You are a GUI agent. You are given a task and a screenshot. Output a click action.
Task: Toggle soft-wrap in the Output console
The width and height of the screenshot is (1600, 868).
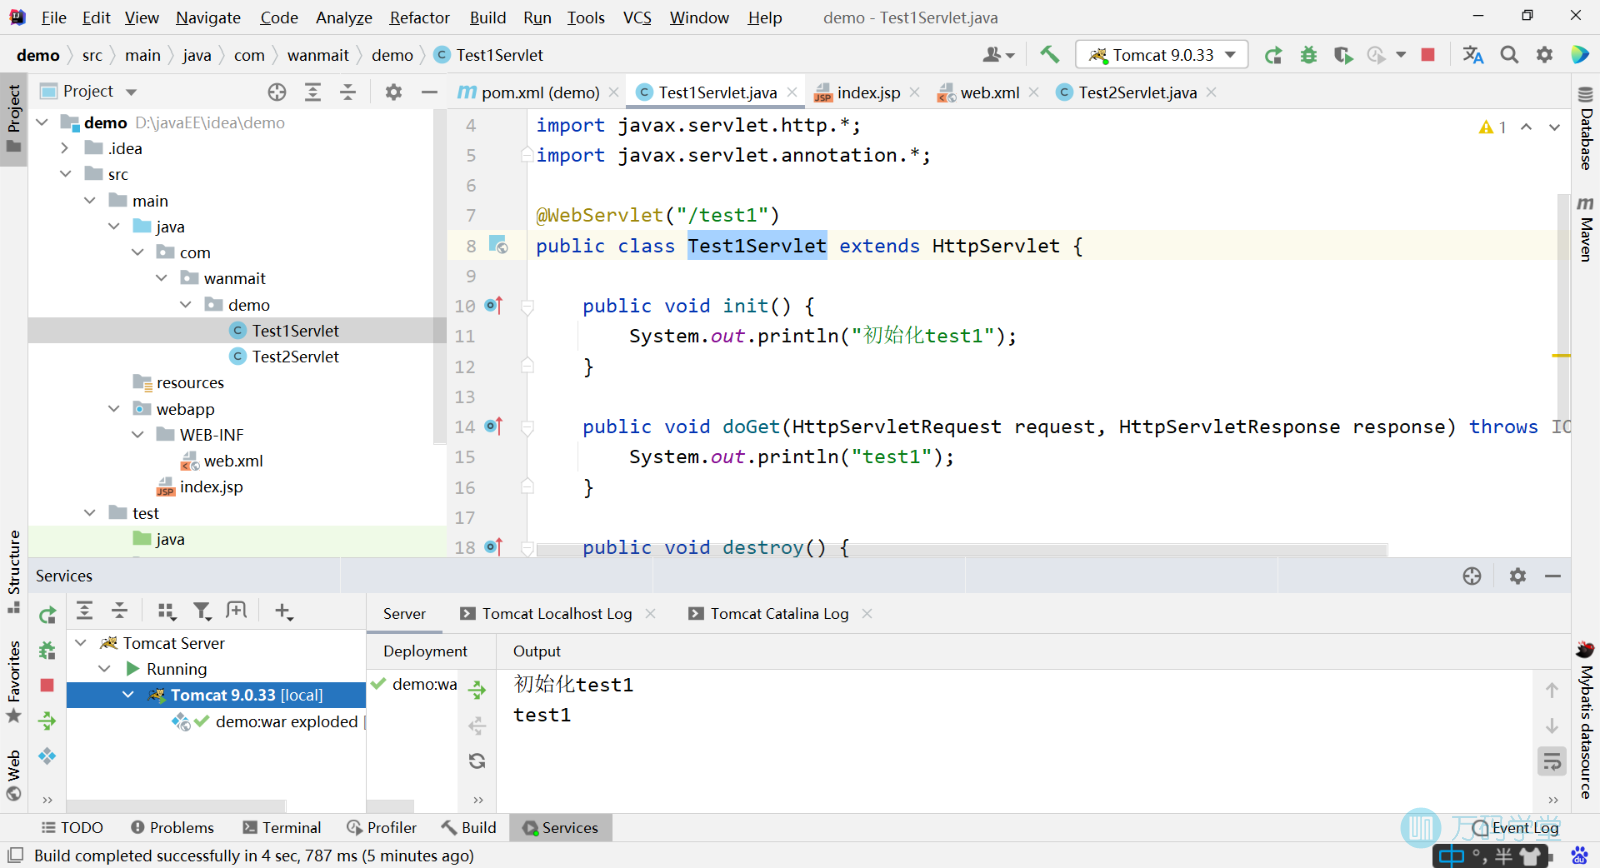coord(1552,761)
